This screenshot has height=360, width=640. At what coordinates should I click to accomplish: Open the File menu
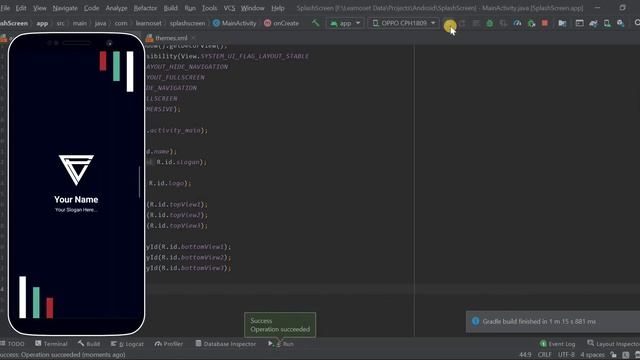tap(5, 8)
